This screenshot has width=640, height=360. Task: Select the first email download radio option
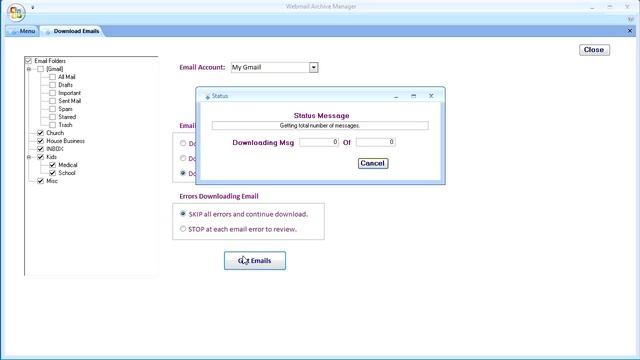point(183,143)
